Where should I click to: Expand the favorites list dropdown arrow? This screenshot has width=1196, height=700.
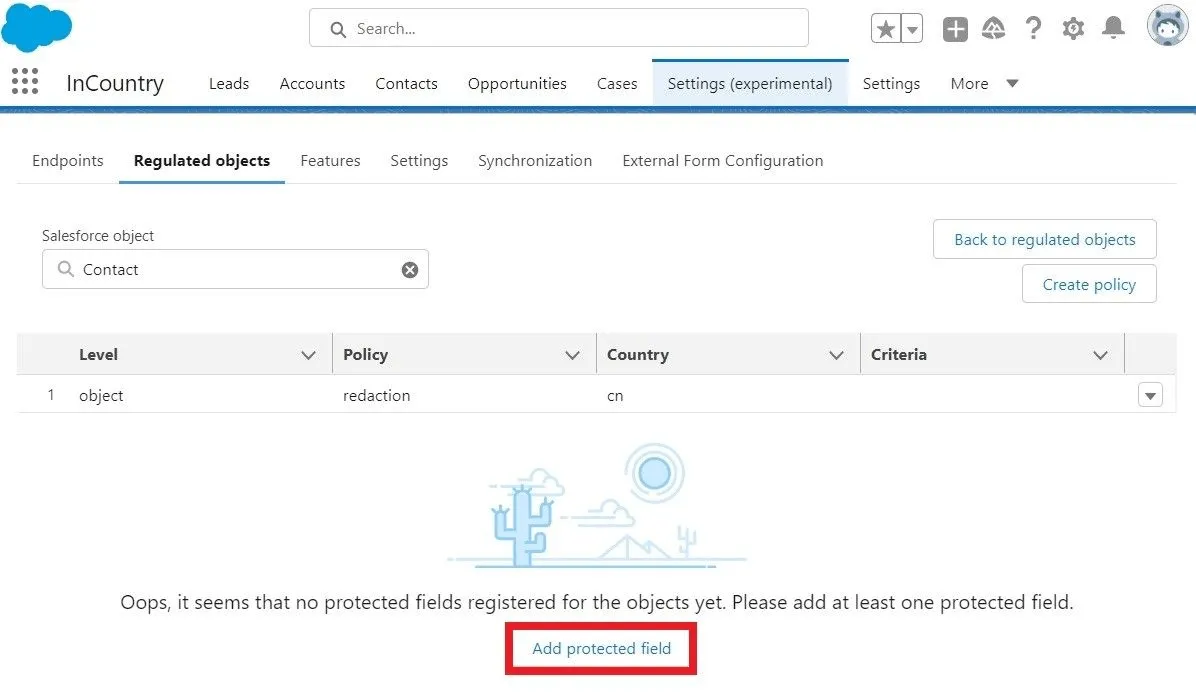click(912, 29)
